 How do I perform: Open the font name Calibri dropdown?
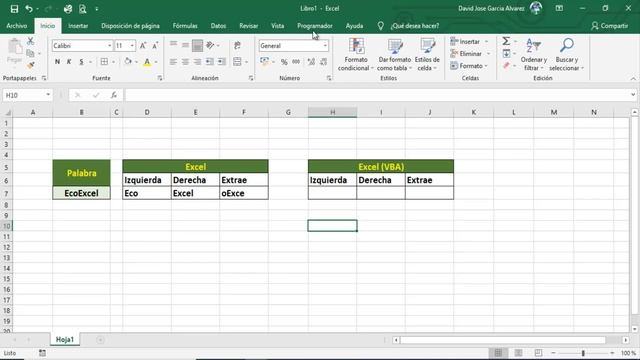109,46
